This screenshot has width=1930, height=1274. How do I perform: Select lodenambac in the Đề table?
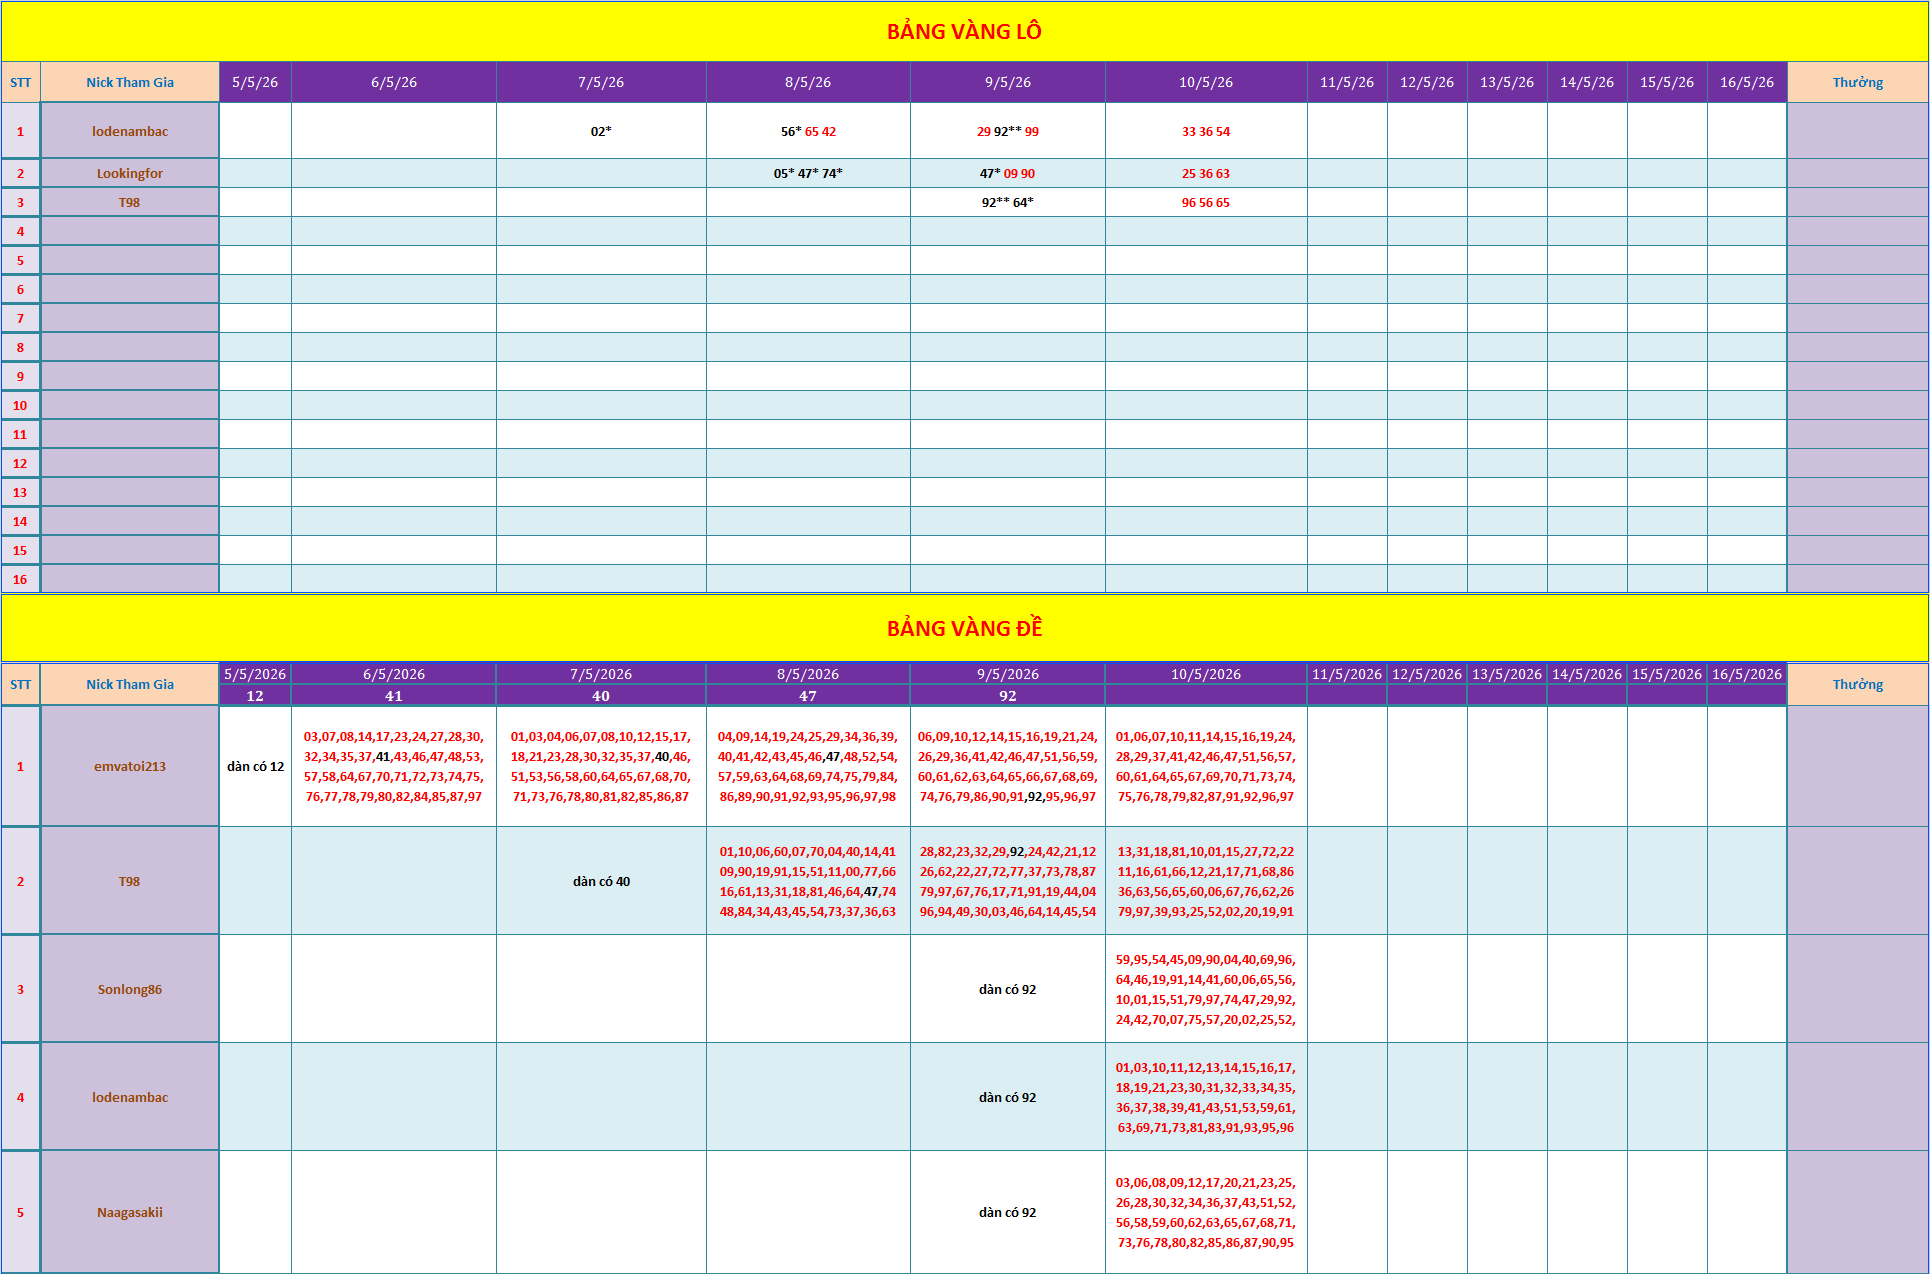[130, 1097]
